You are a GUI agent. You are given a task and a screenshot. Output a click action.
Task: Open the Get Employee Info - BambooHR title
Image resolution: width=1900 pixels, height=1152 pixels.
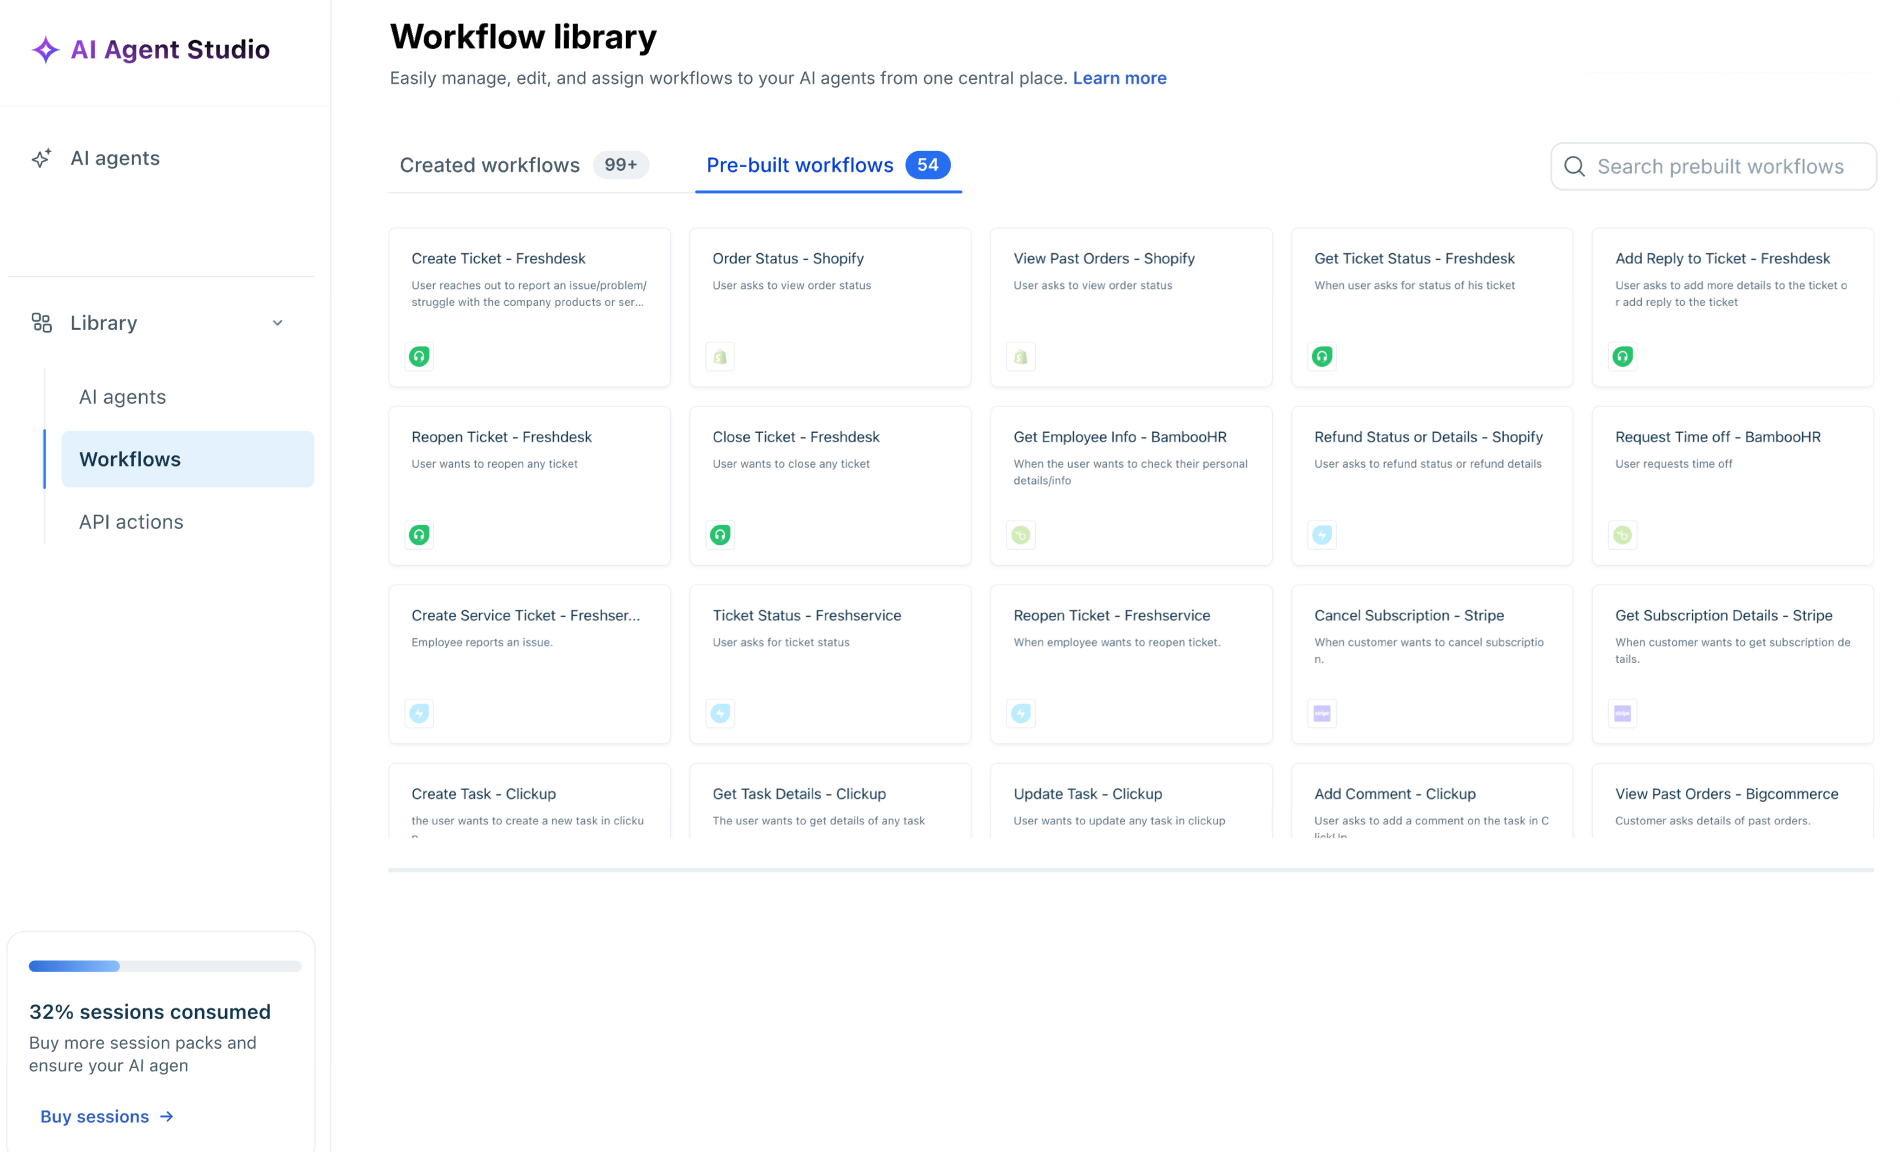[1120, 437]
